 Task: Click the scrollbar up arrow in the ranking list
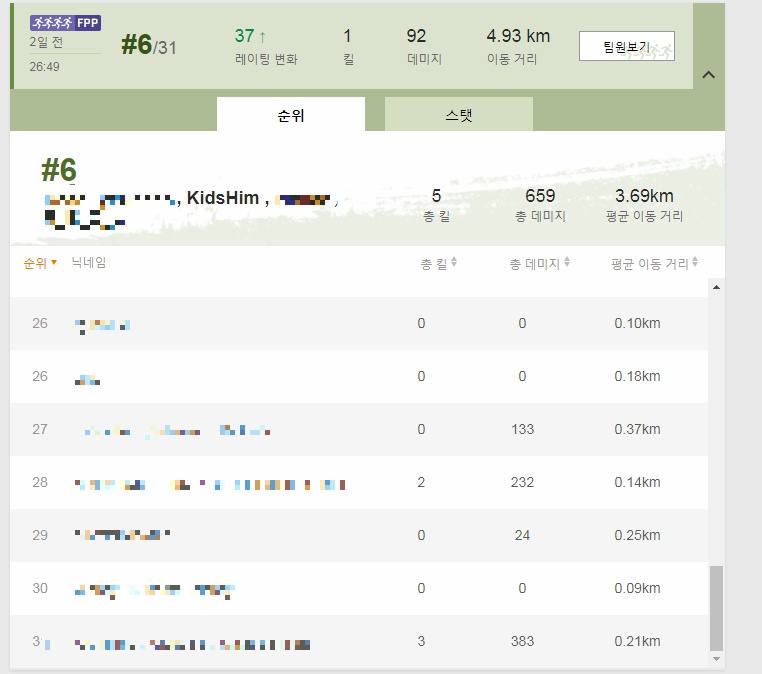click(716, 287)
